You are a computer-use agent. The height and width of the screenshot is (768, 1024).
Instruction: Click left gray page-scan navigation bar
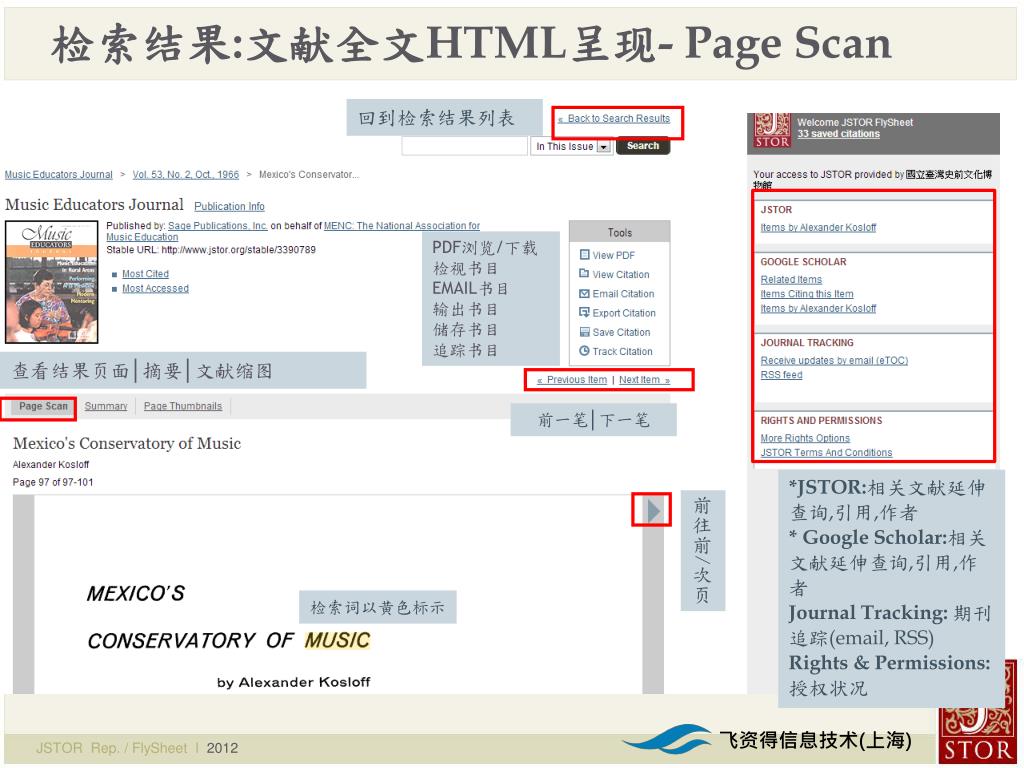pyautogui.click(x=24, y=594)
